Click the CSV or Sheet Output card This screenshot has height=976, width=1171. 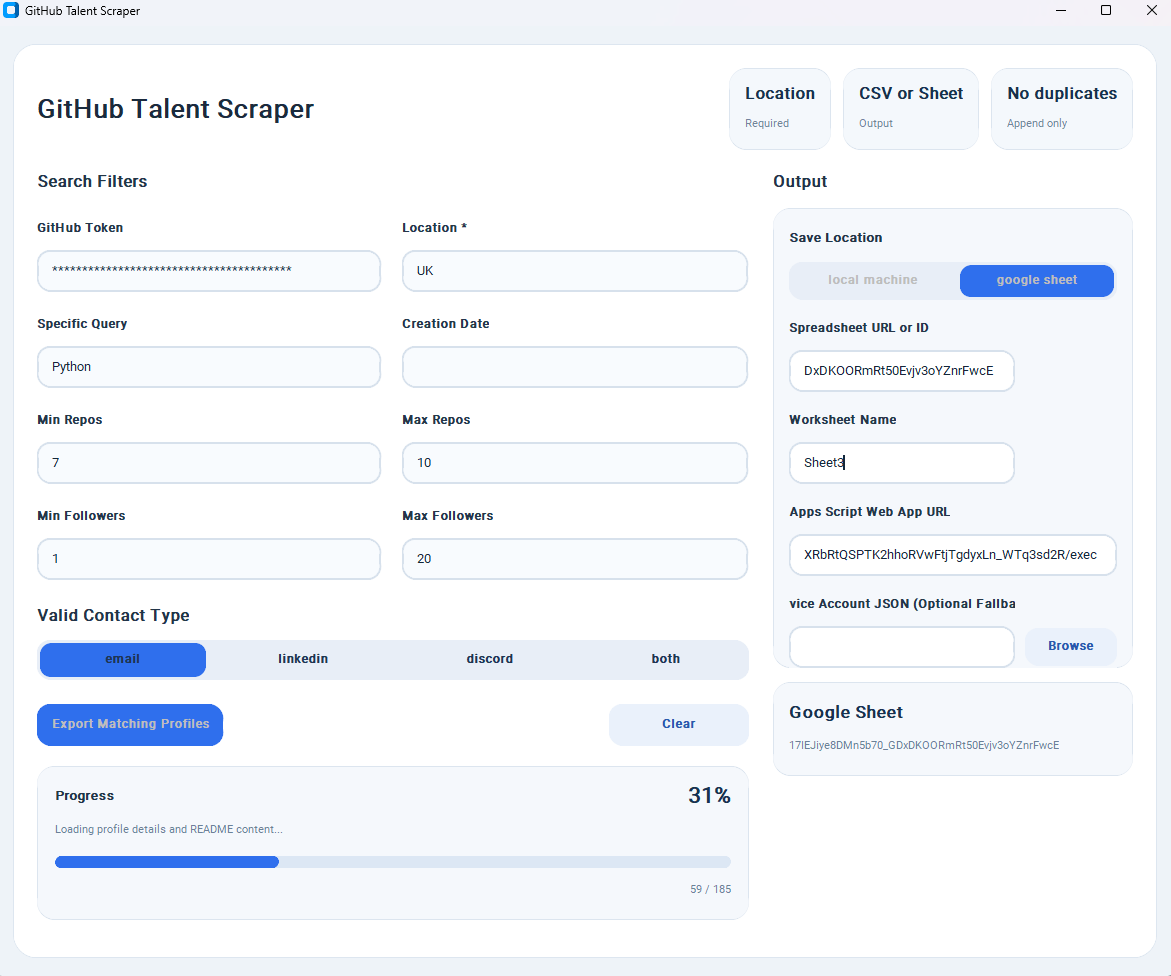910,109
